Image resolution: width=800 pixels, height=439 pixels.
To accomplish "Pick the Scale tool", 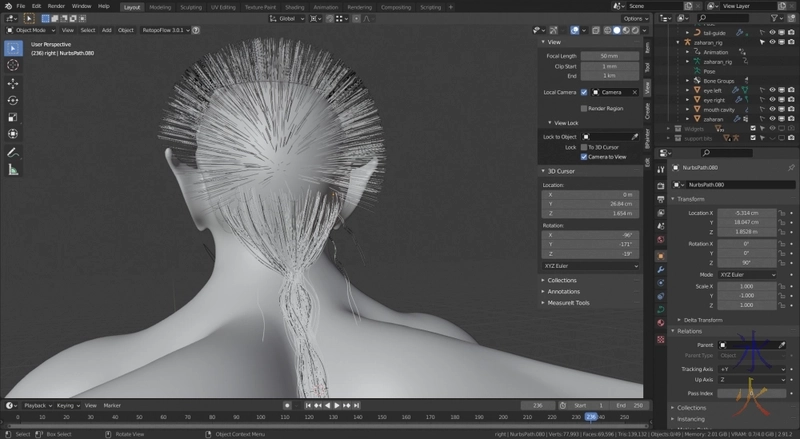I will point(13,117).
